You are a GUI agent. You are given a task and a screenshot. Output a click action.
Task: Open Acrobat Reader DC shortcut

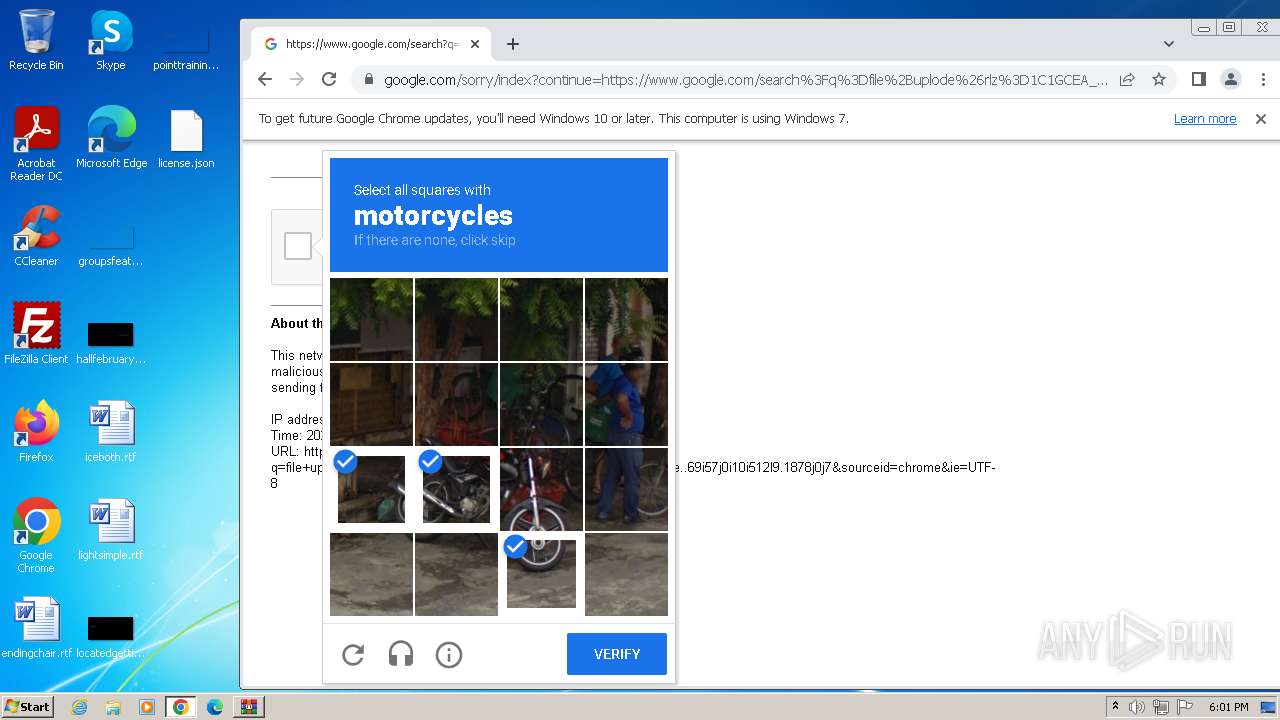pos(36,144)
